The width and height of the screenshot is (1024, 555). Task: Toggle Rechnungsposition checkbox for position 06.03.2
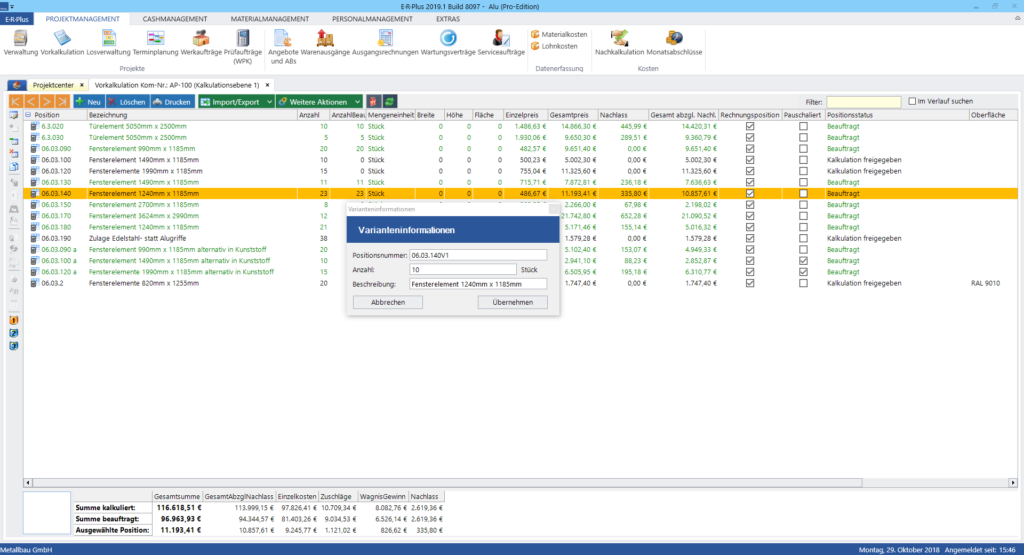point(750,283)
